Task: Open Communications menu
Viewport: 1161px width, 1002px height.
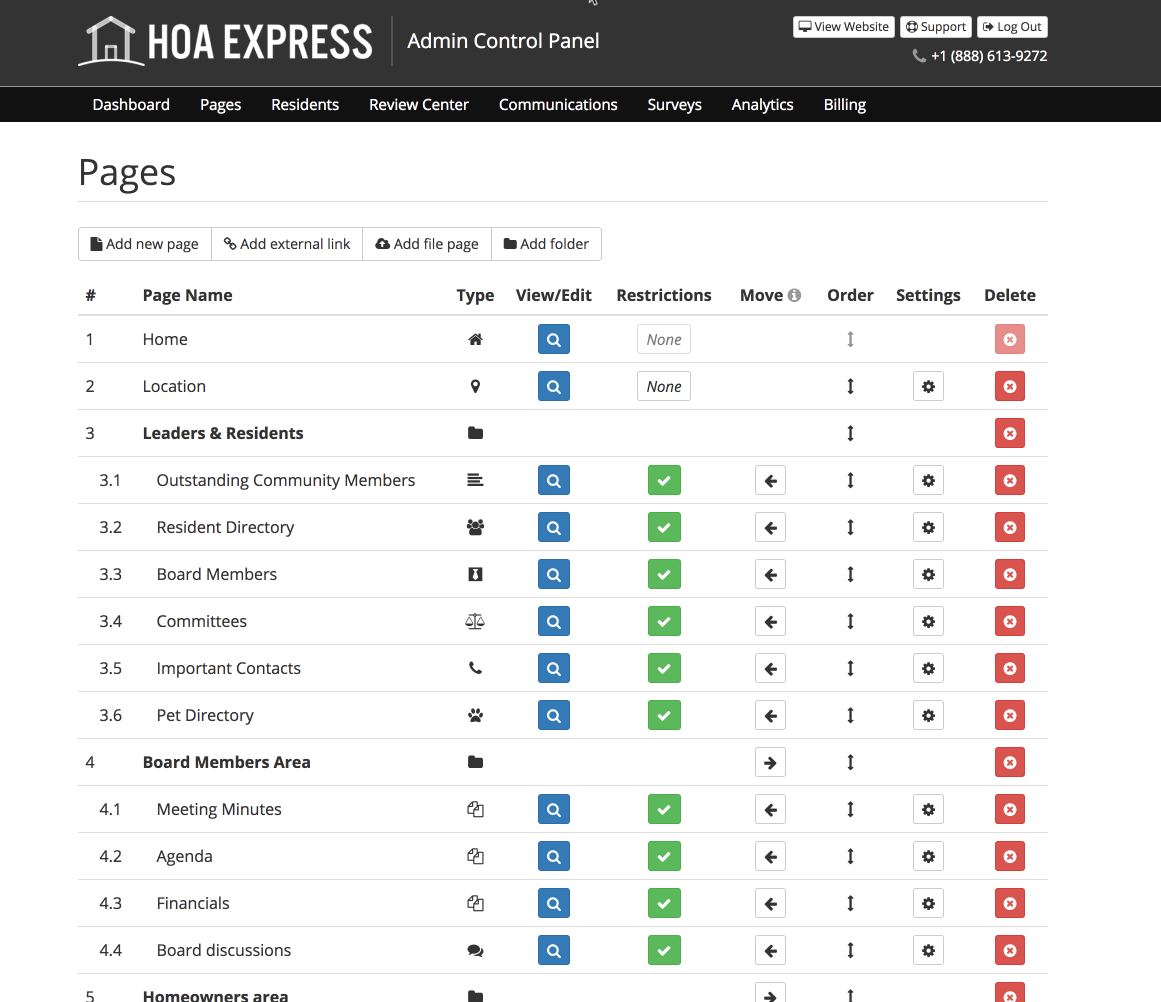Action: tap(558, 104)
